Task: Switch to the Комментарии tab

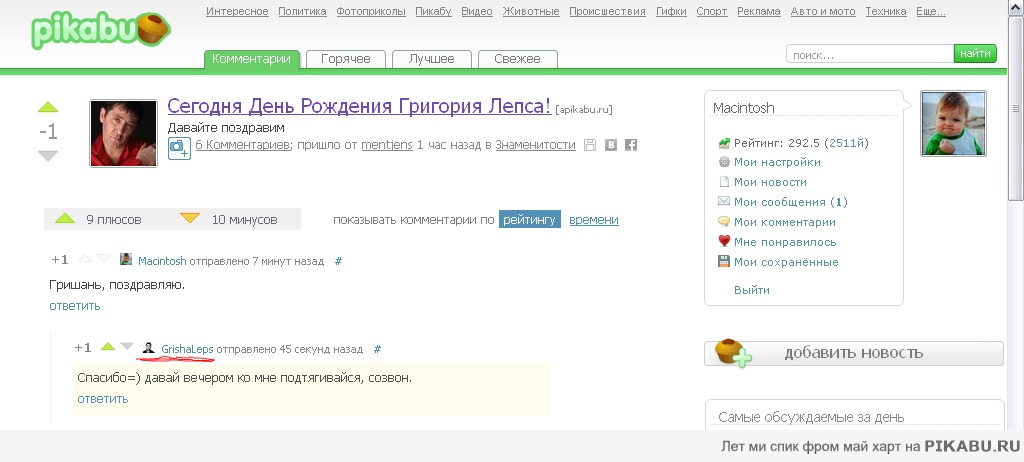Action: click(251, 59)
